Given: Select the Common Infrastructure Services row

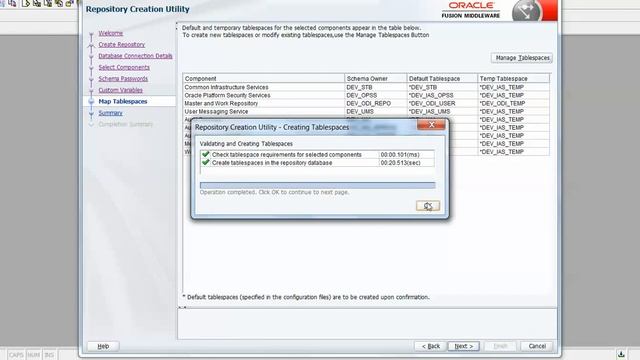Looking at the screenshot, I should (366, 87).
